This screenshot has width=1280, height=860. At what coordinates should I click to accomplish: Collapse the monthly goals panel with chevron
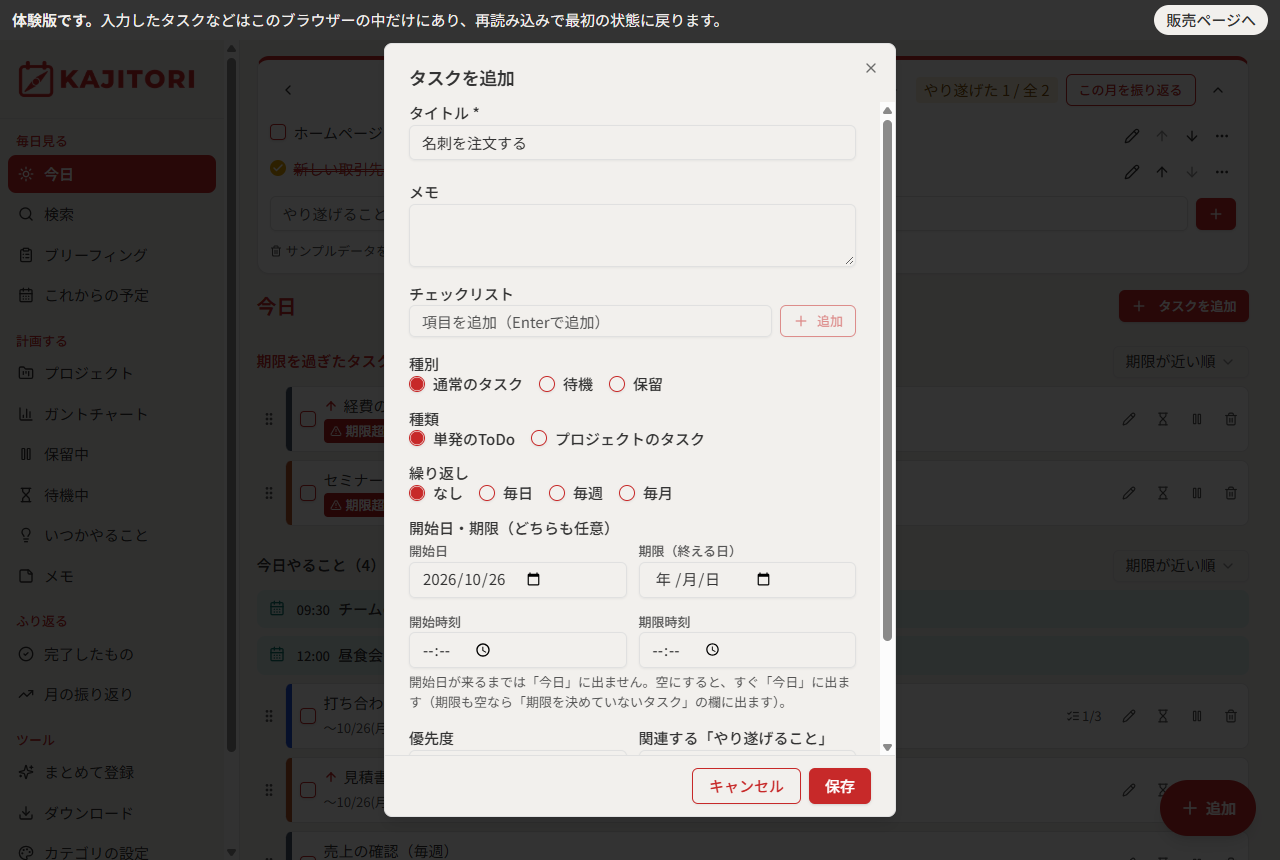click(x=1218, y=90)
